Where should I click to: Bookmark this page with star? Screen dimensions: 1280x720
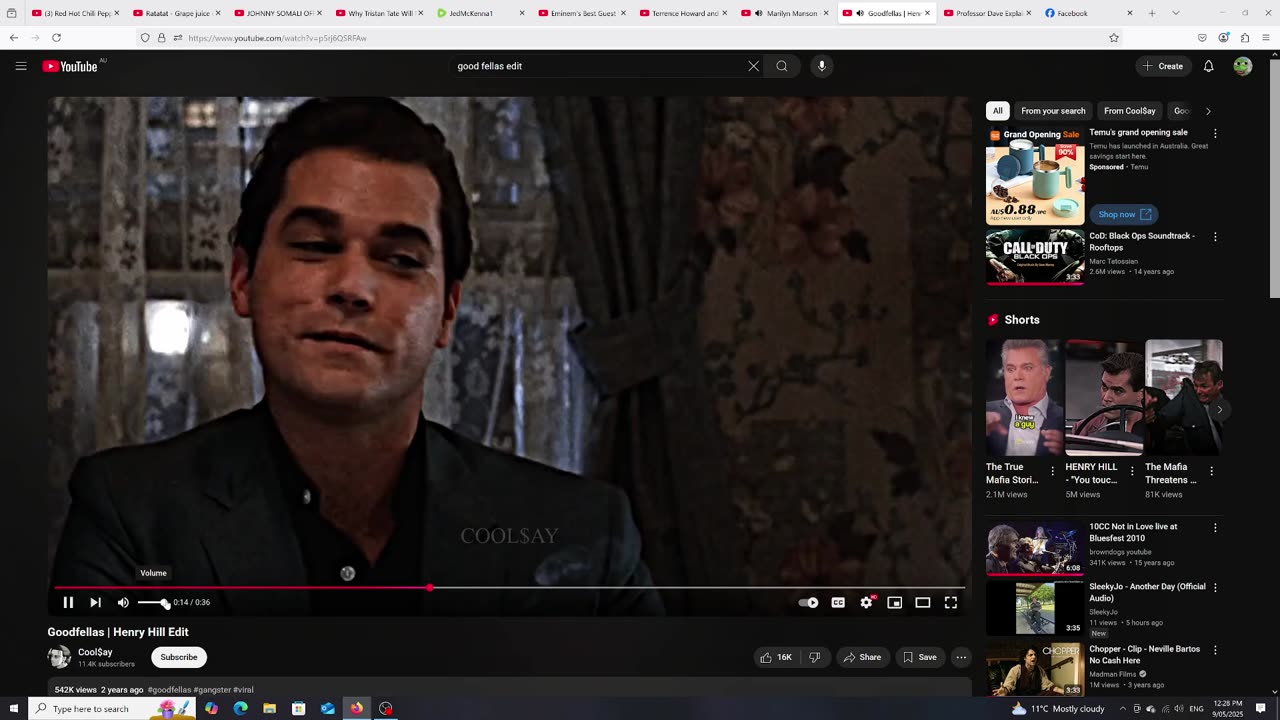tap(1113, 38)
